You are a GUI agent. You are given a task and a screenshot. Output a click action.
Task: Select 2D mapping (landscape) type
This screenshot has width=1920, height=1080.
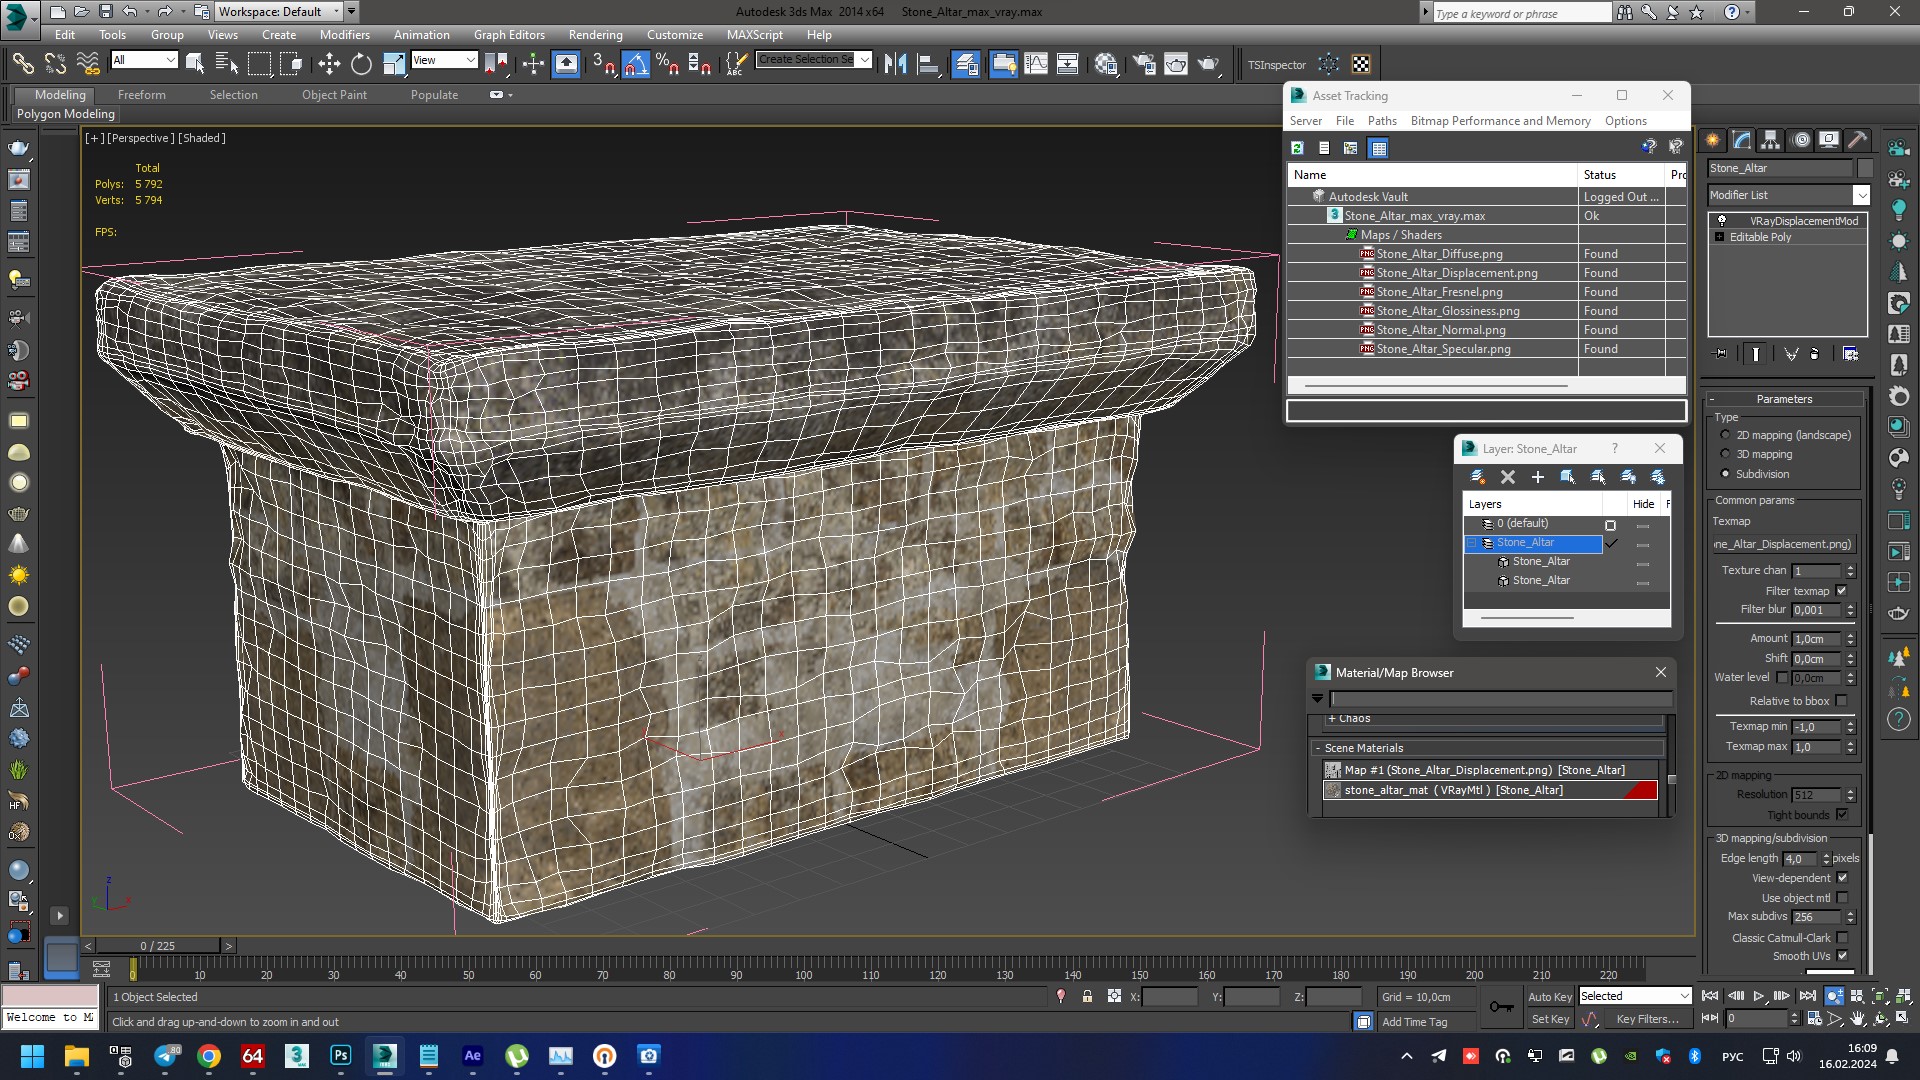coord(1725,435)
